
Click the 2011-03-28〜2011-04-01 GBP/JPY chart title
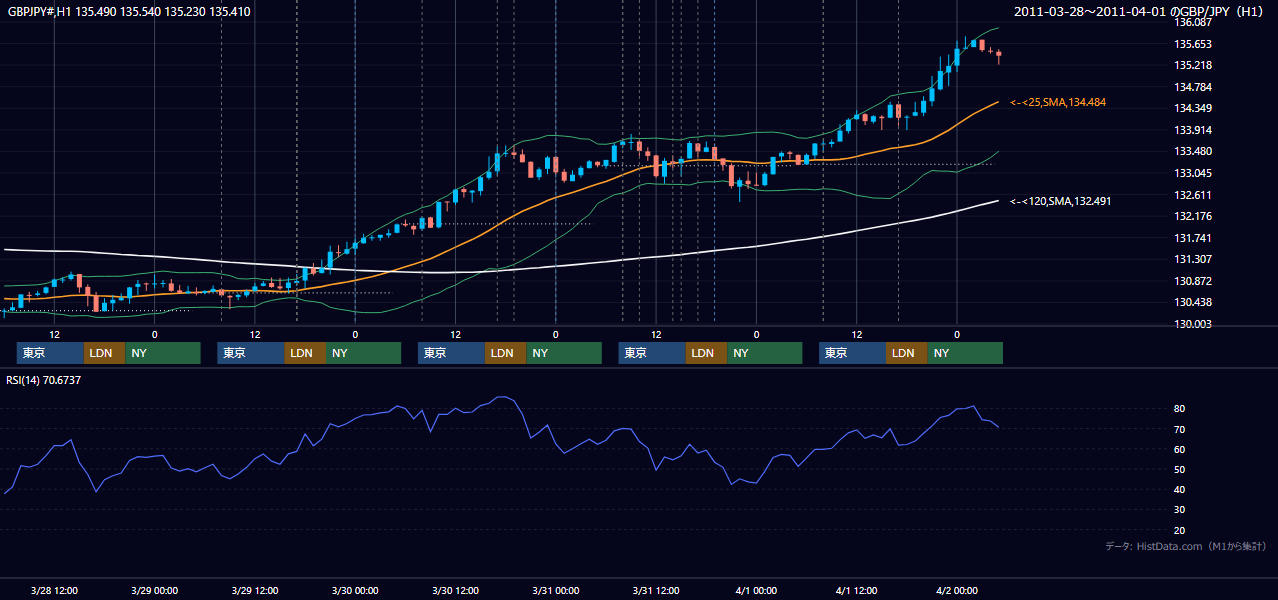click(1141, 12)
